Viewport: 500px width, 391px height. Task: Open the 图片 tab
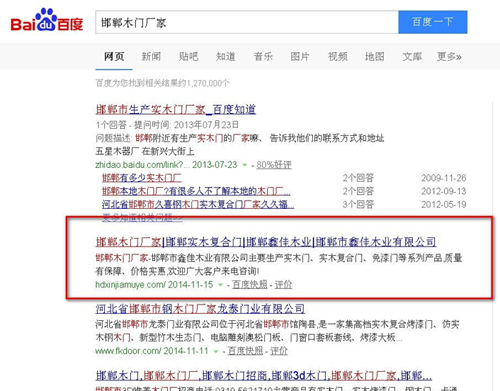300,56
